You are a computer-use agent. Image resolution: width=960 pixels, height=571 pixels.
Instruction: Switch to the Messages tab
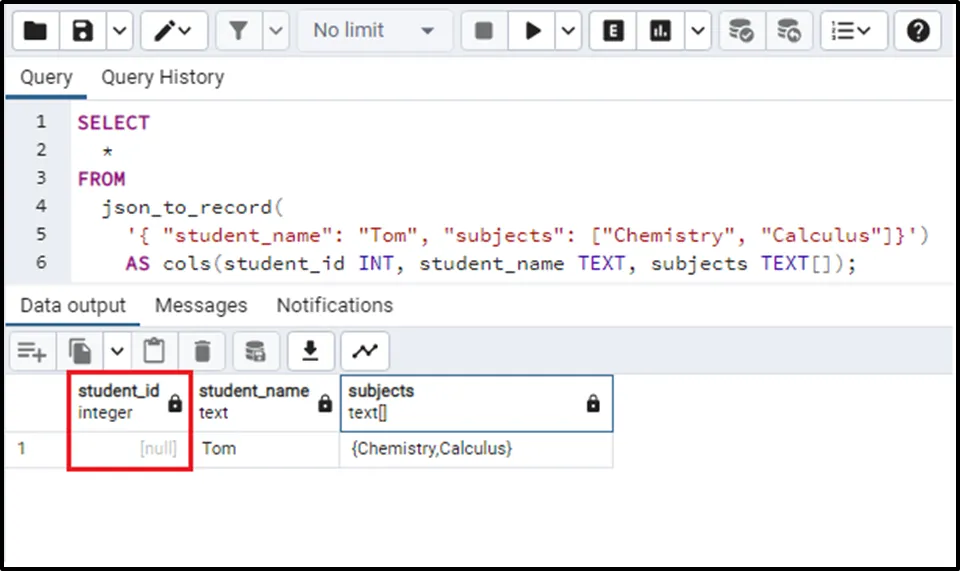point(201,305)
